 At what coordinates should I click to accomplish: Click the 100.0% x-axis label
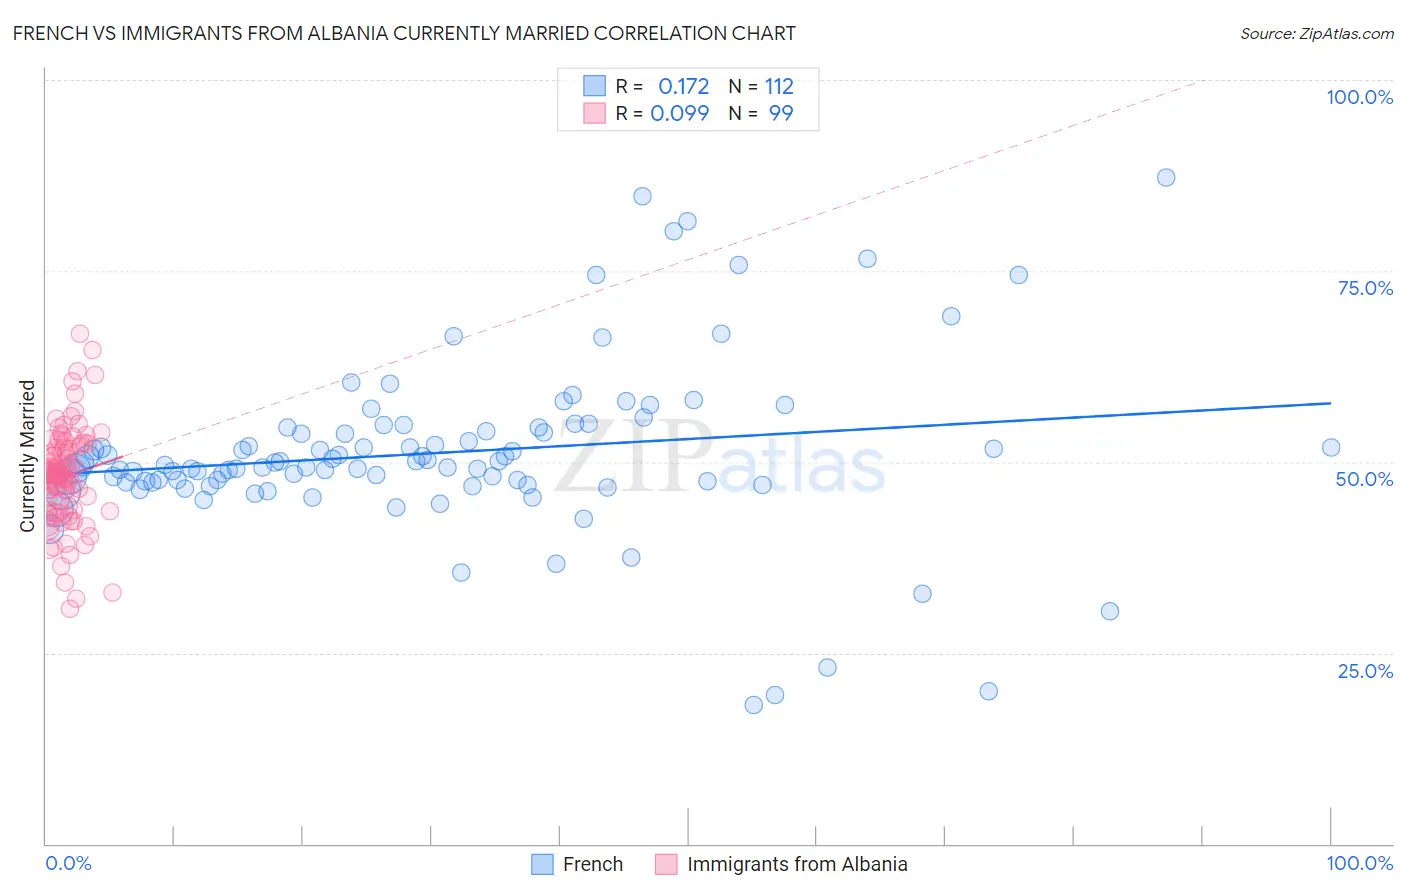pos(1359,863)
